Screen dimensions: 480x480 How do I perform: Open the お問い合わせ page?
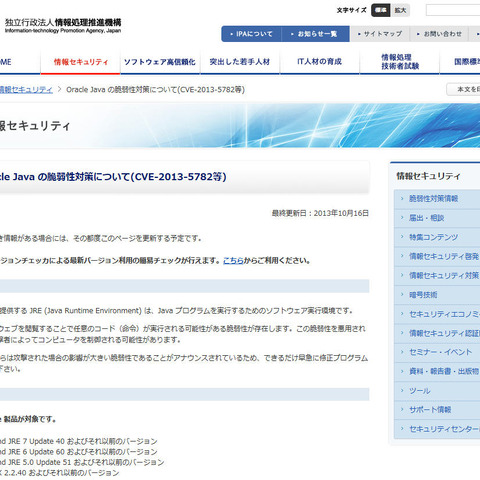click(439, 34)
